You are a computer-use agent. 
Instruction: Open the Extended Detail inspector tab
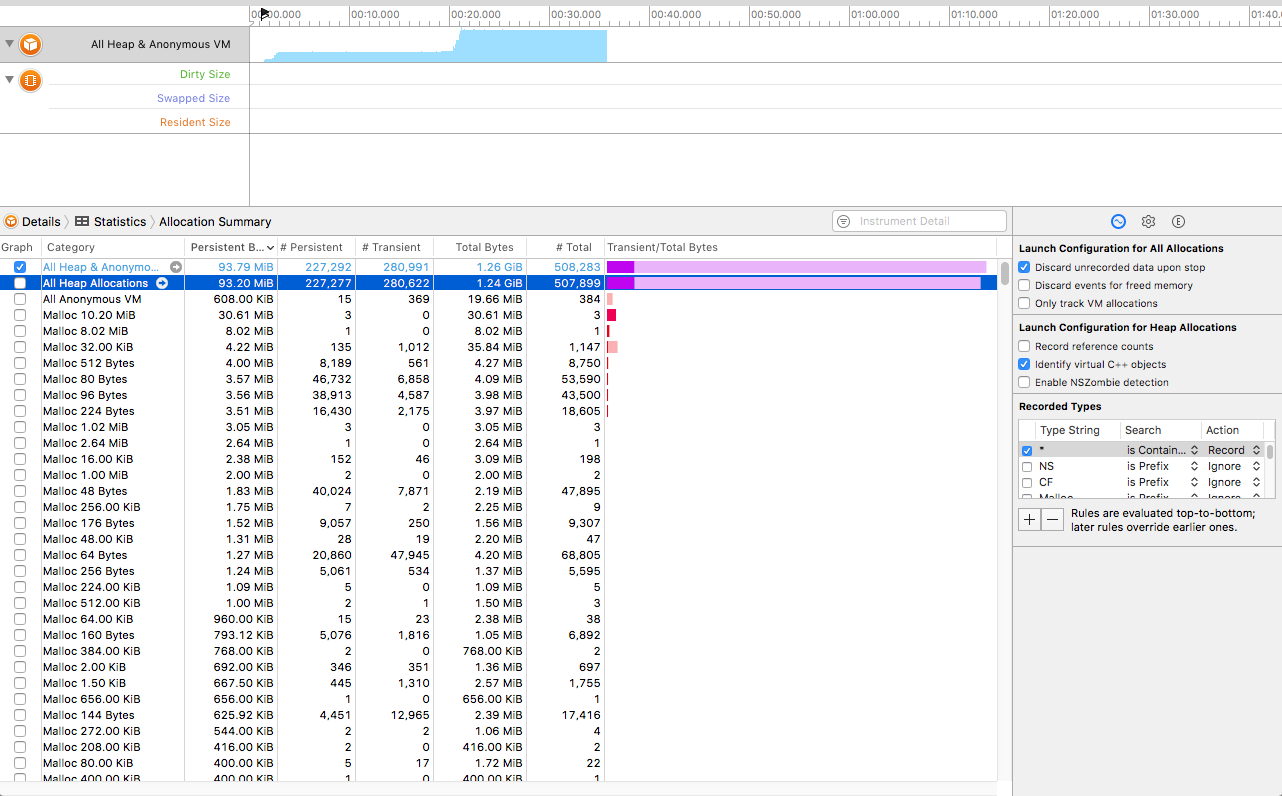1178,222
